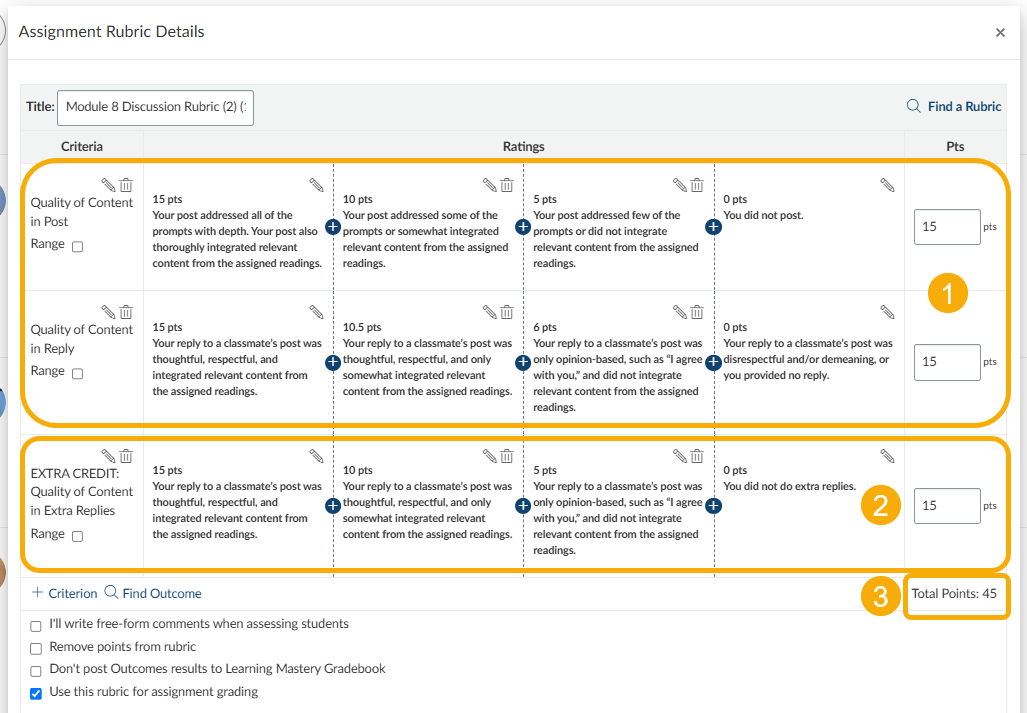The image size is (1027, 713).
Task: Uncheck 'Use this rubric for assignment grading'
Action: tap(36, 693)
